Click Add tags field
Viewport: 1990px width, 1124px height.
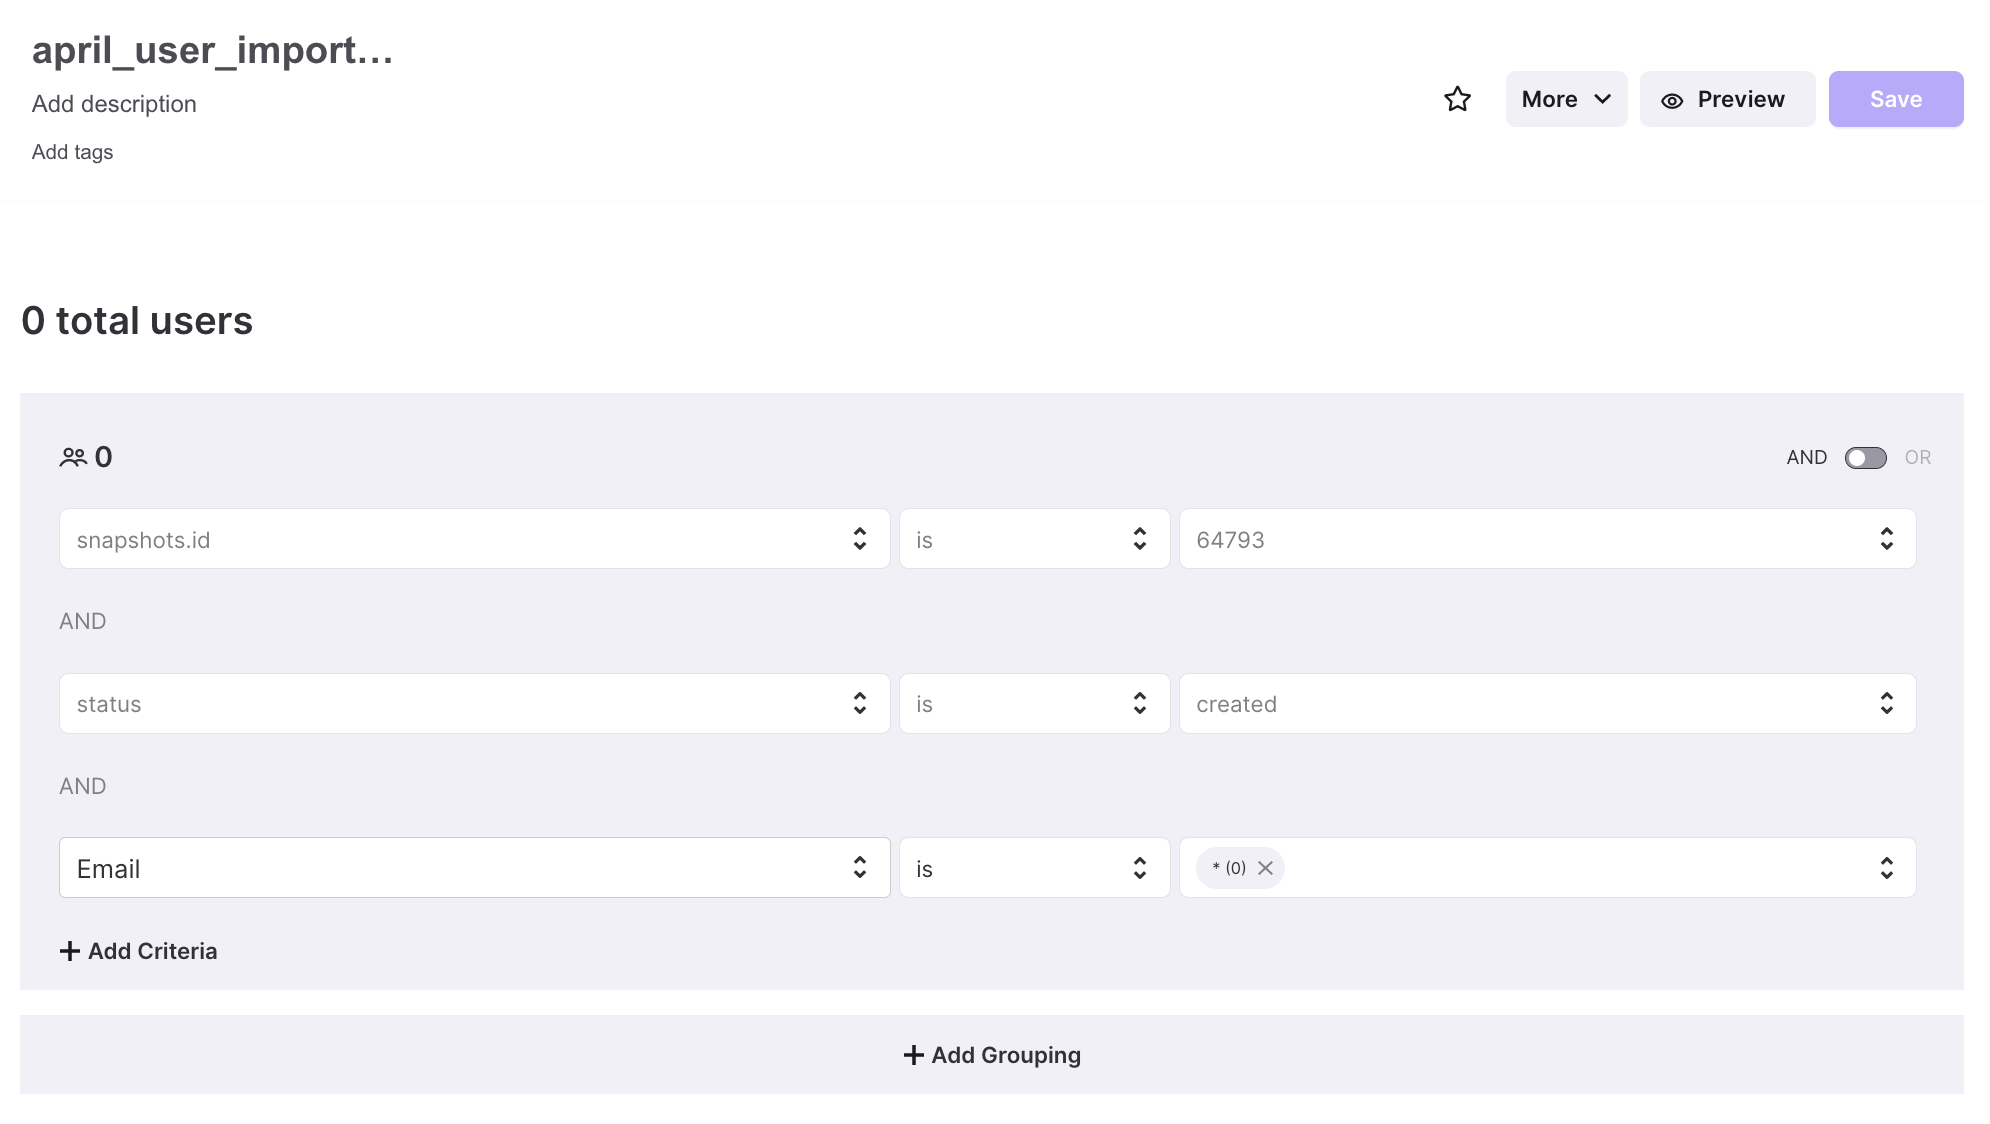tap(72, 152)
